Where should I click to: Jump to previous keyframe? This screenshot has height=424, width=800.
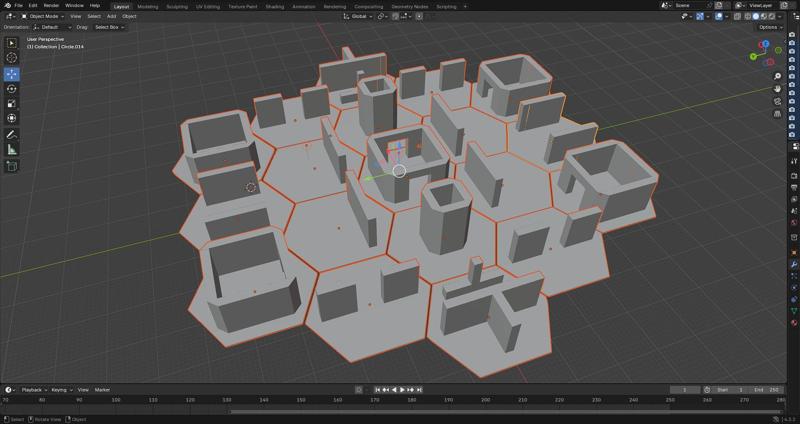coord(386,390)
